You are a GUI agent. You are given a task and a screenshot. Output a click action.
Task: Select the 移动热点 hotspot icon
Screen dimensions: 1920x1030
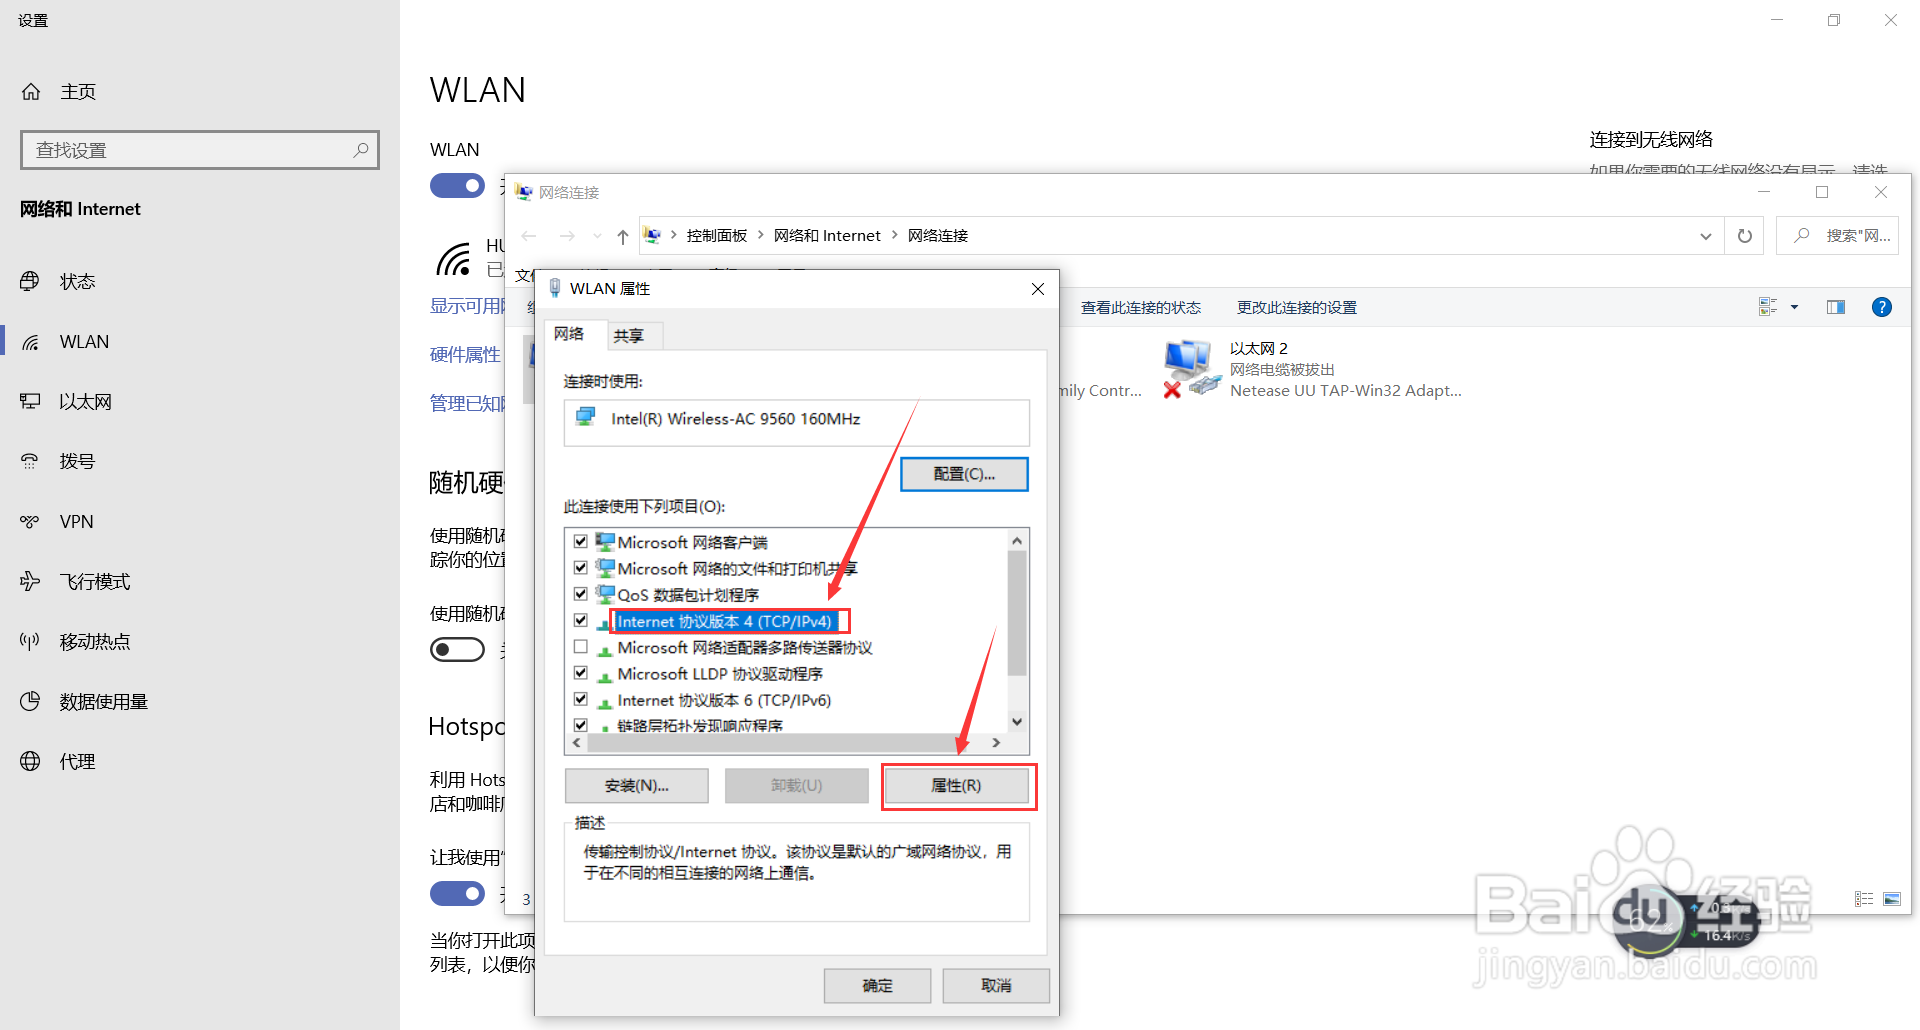pyautogui.click(x=30, y=642)
